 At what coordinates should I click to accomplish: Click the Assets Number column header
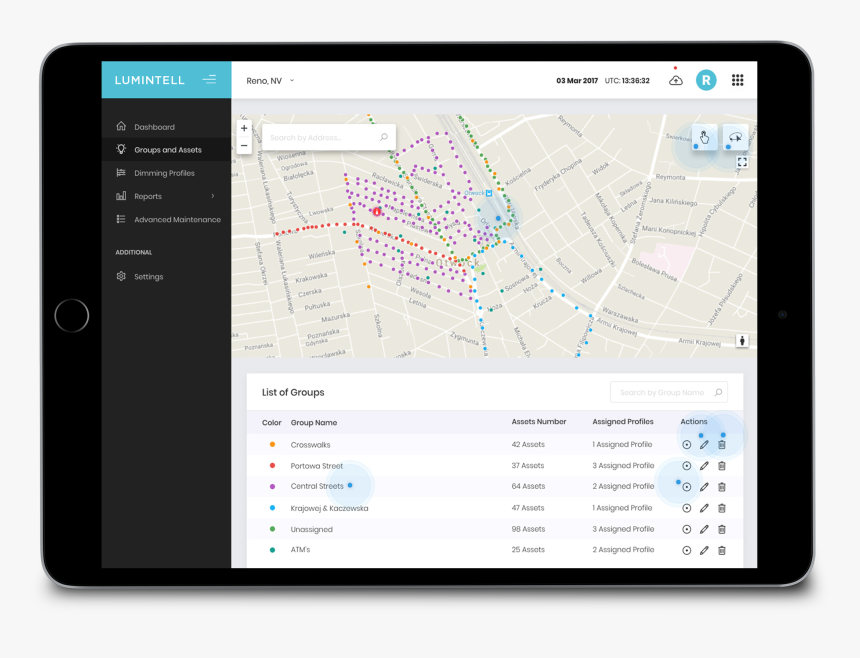pos(539,422)
